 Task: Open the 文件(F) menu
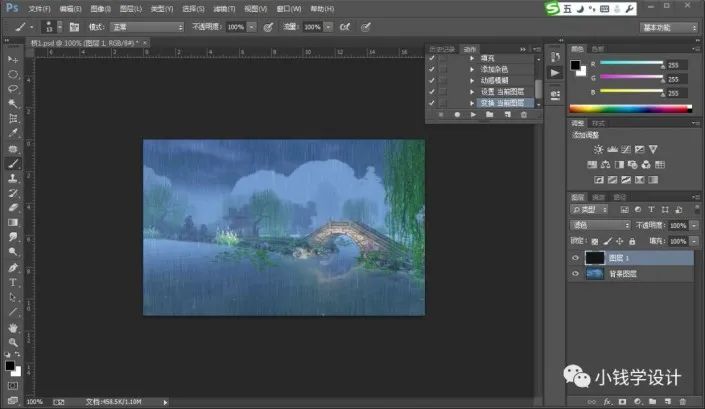[x=40, y=9]
